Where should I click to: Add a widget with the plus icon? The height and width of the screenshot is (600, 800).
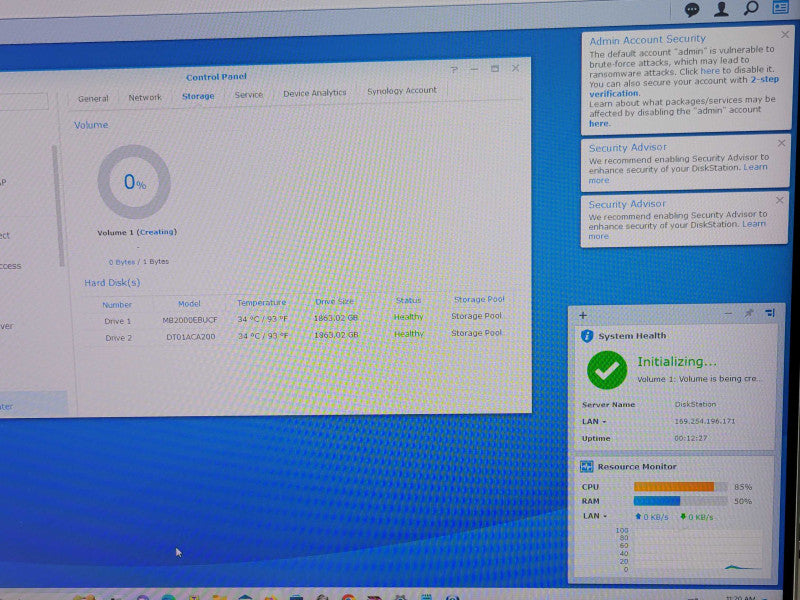(x=583, y=315)
